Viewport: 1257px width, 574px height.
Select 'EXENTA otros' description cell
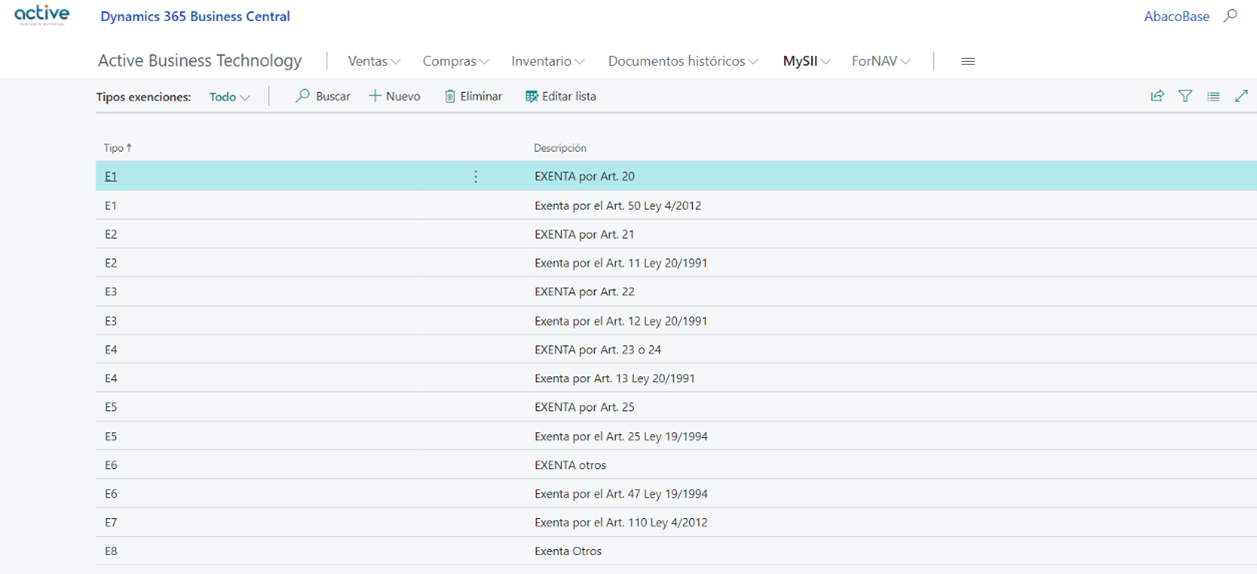click(570, 465)
